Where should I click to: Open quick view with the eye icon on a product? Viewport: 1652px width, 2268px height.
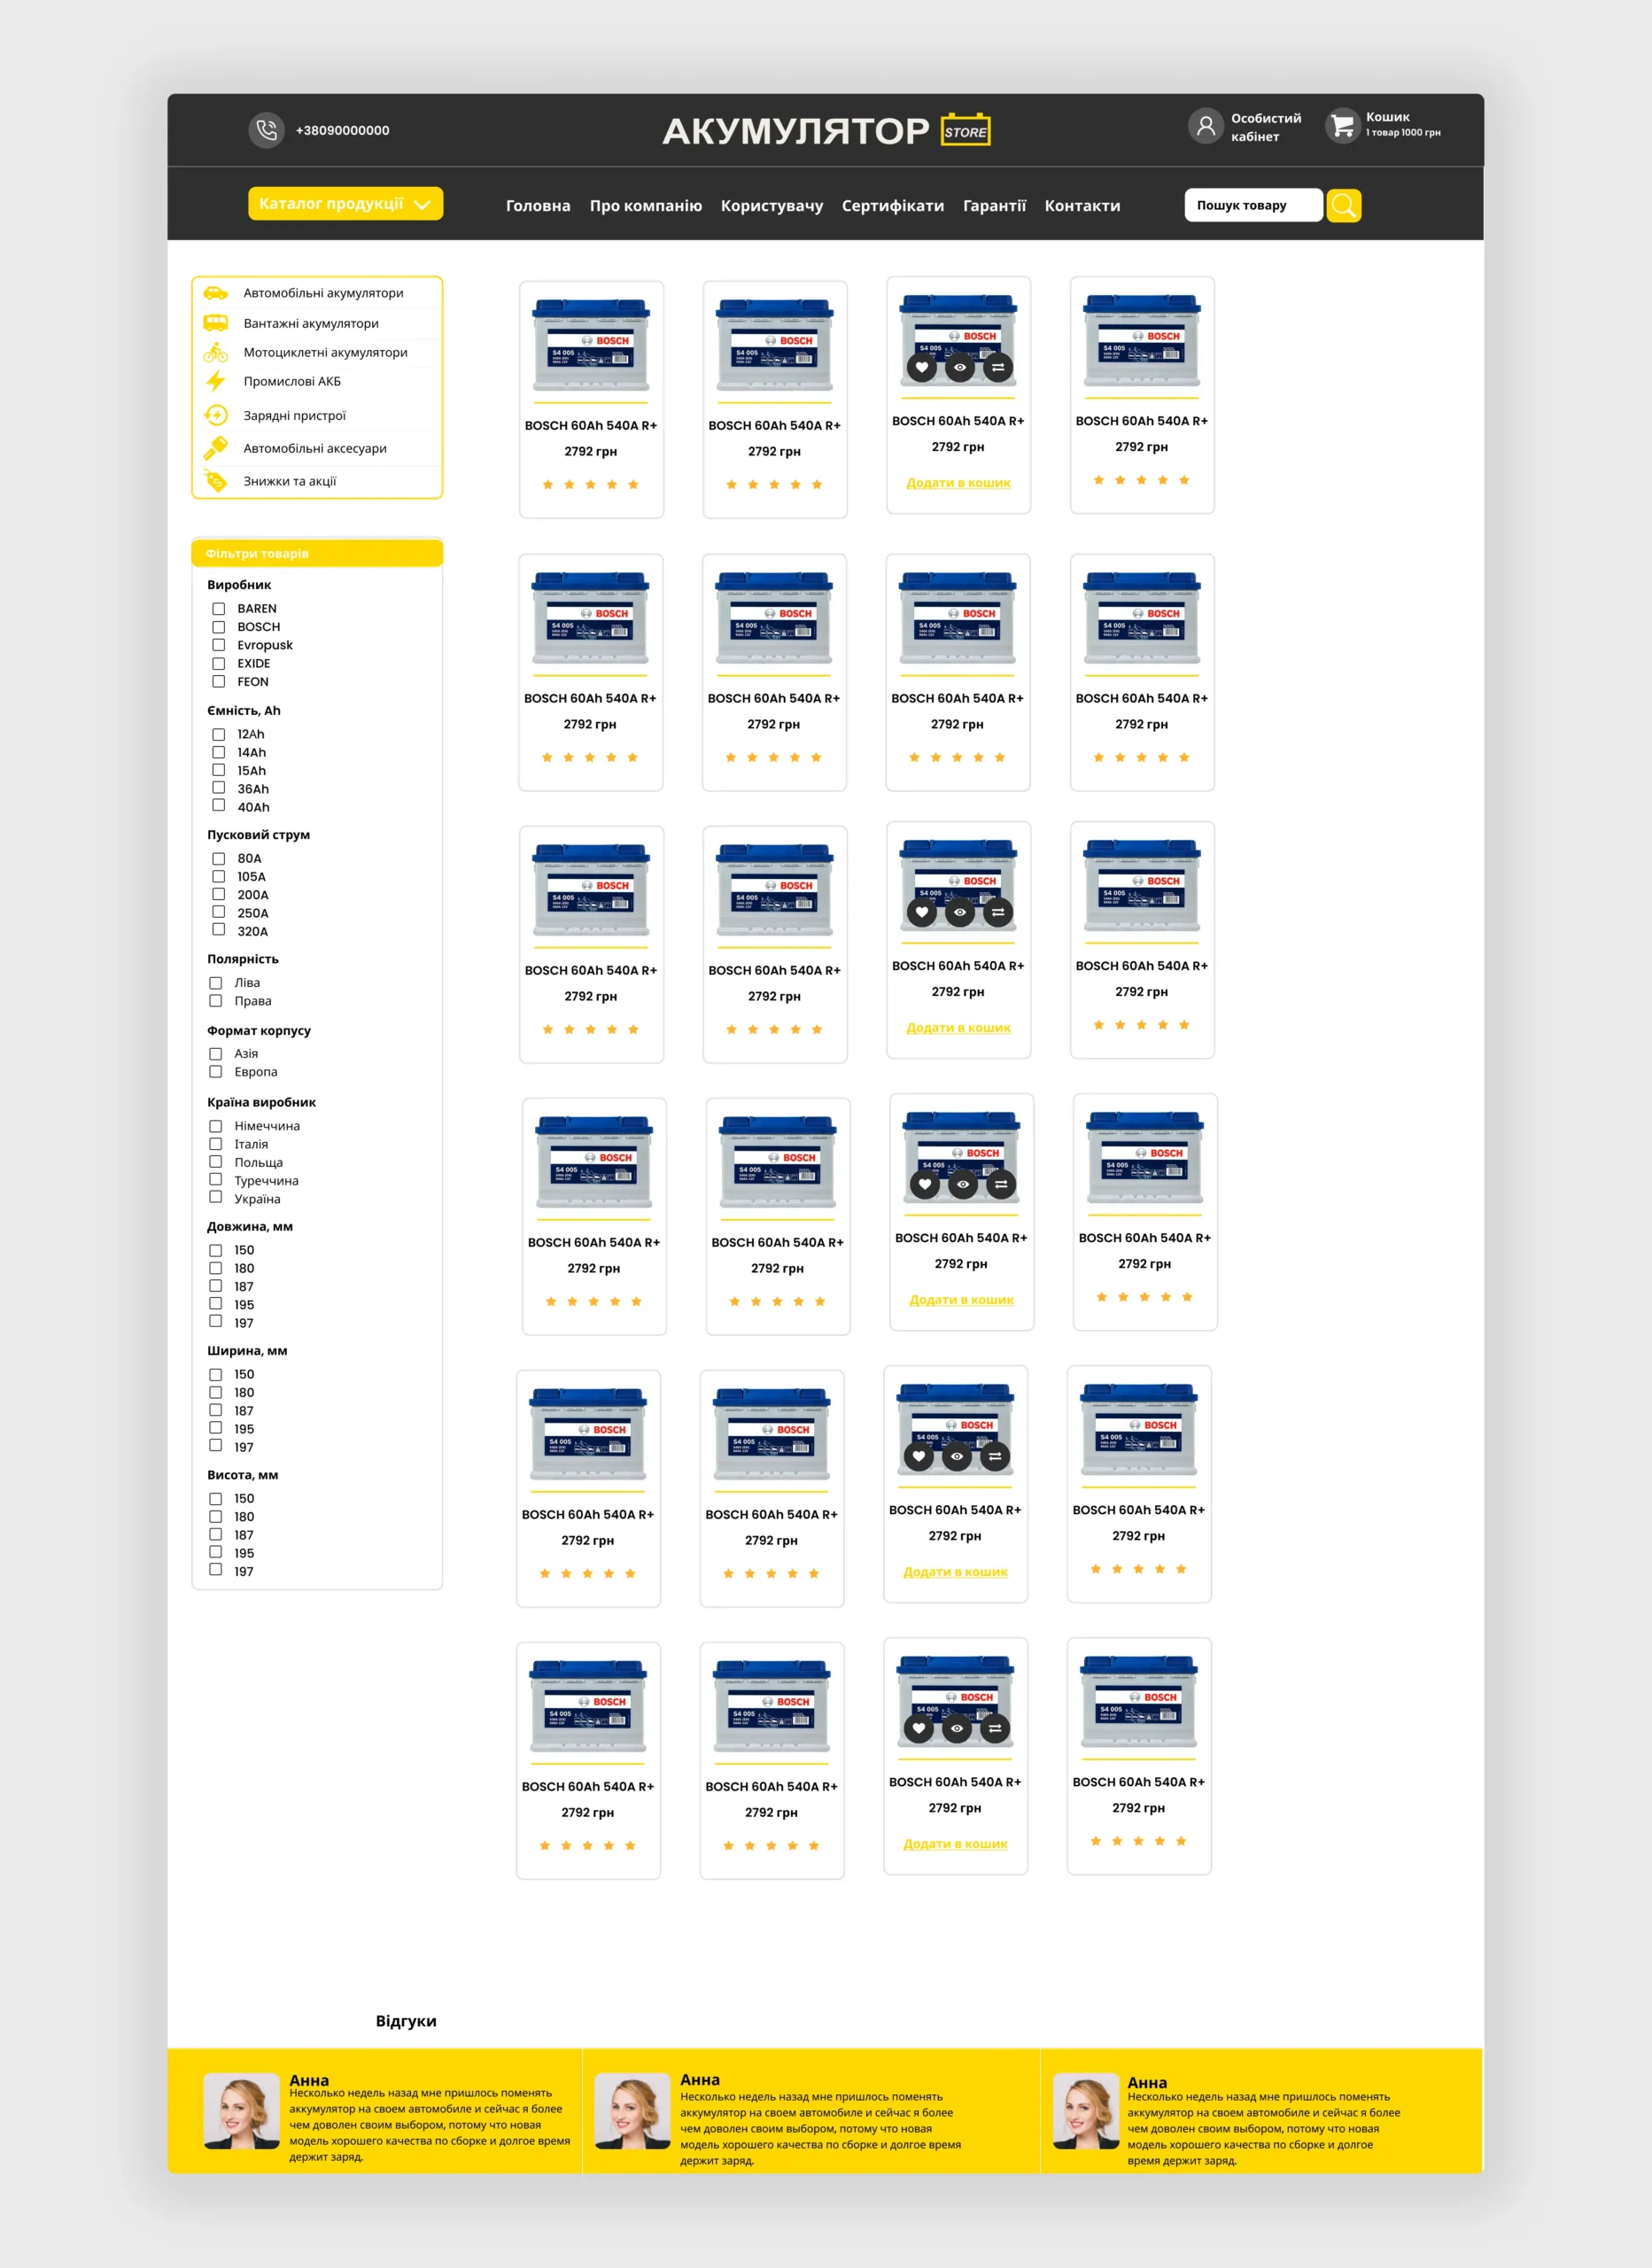[x=959, y=367]
